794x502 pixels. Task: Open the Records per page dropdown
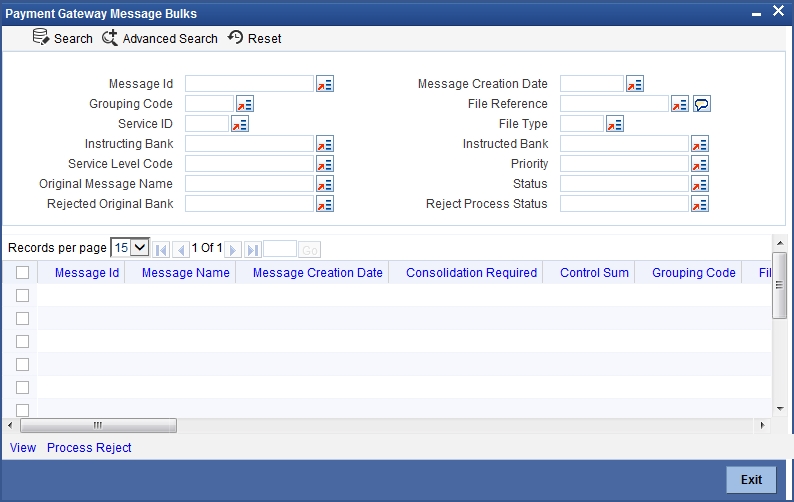click(130, 248)
